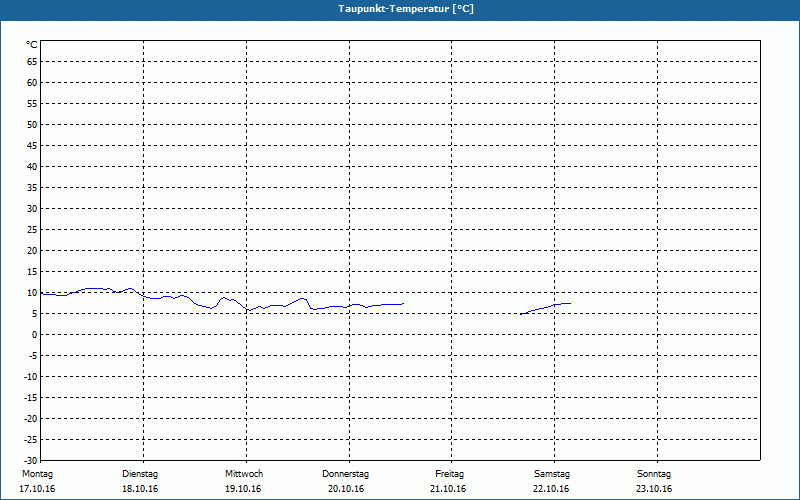The height and width of the screenshot is (500, 800).
Task: Click the Freitag day label
Action: tap(449, 474)
